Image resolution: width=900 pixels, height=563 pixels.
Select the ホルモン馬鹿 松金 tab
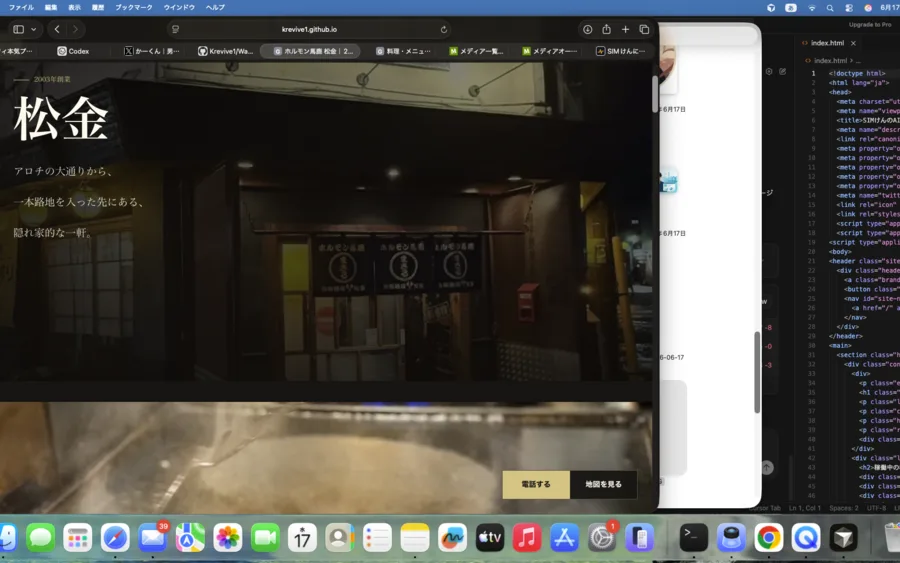[x=311, y=51]
